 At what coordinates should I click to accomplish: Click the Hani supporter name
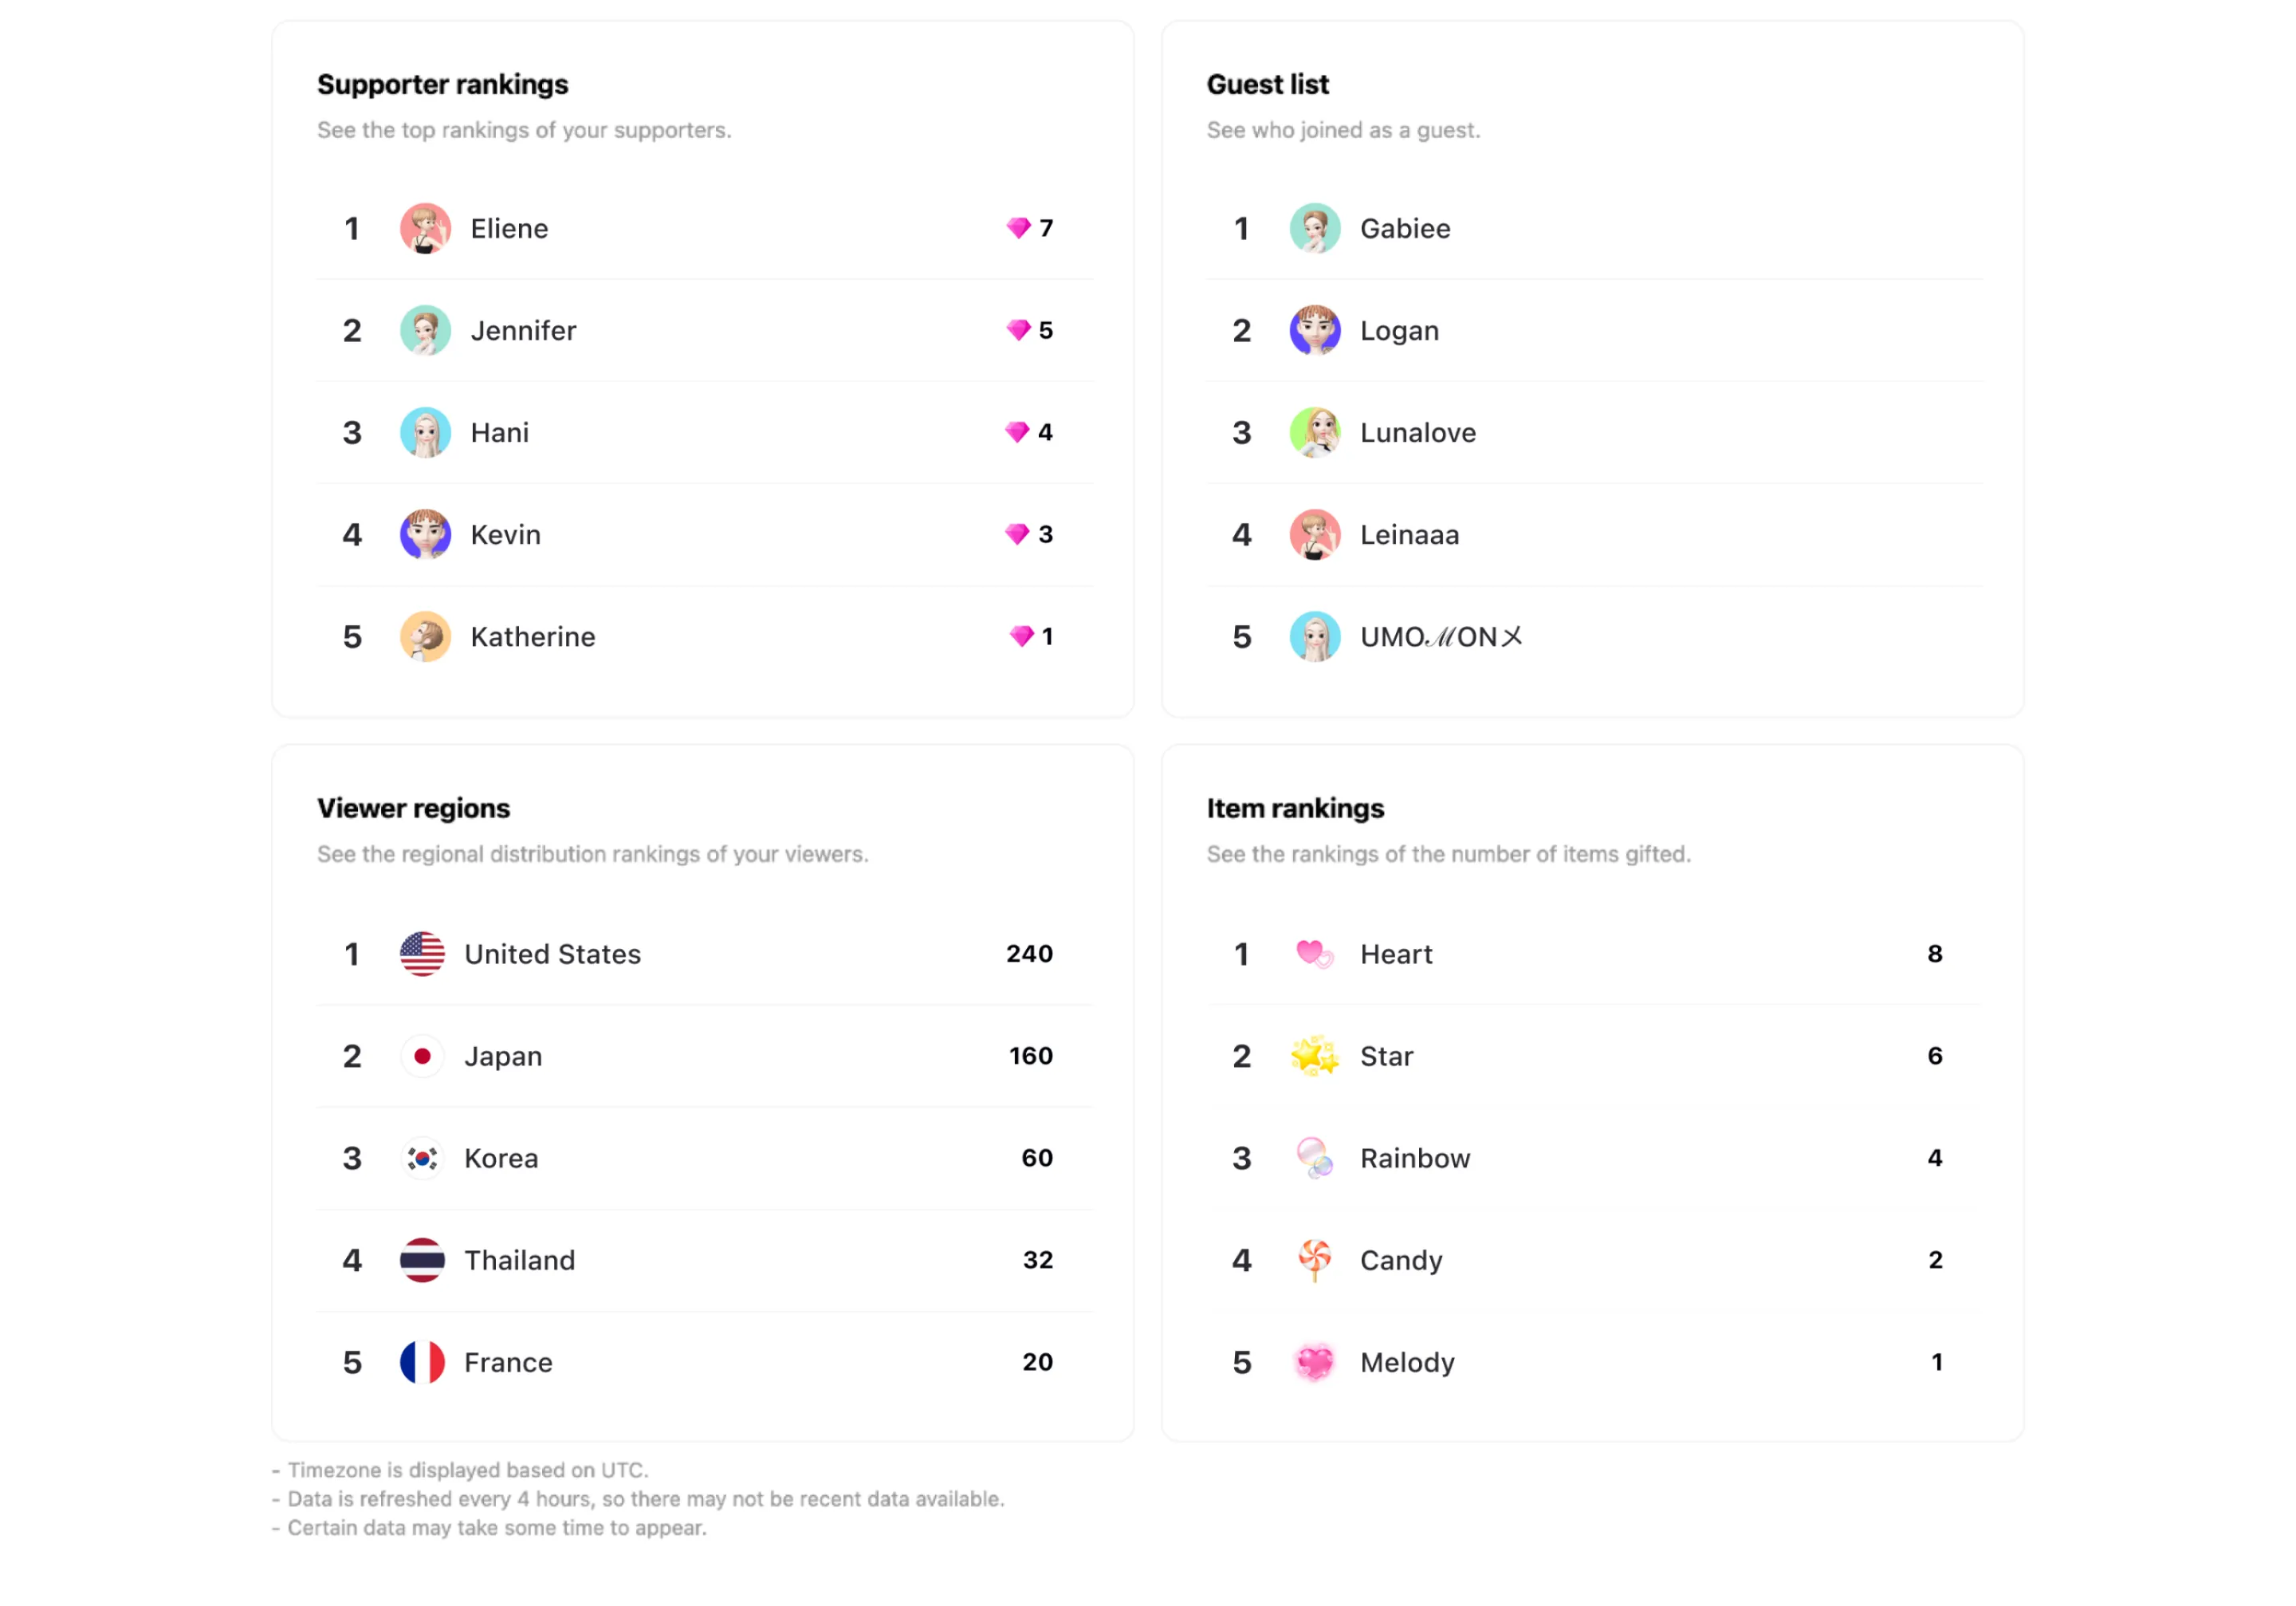(499, 433)
